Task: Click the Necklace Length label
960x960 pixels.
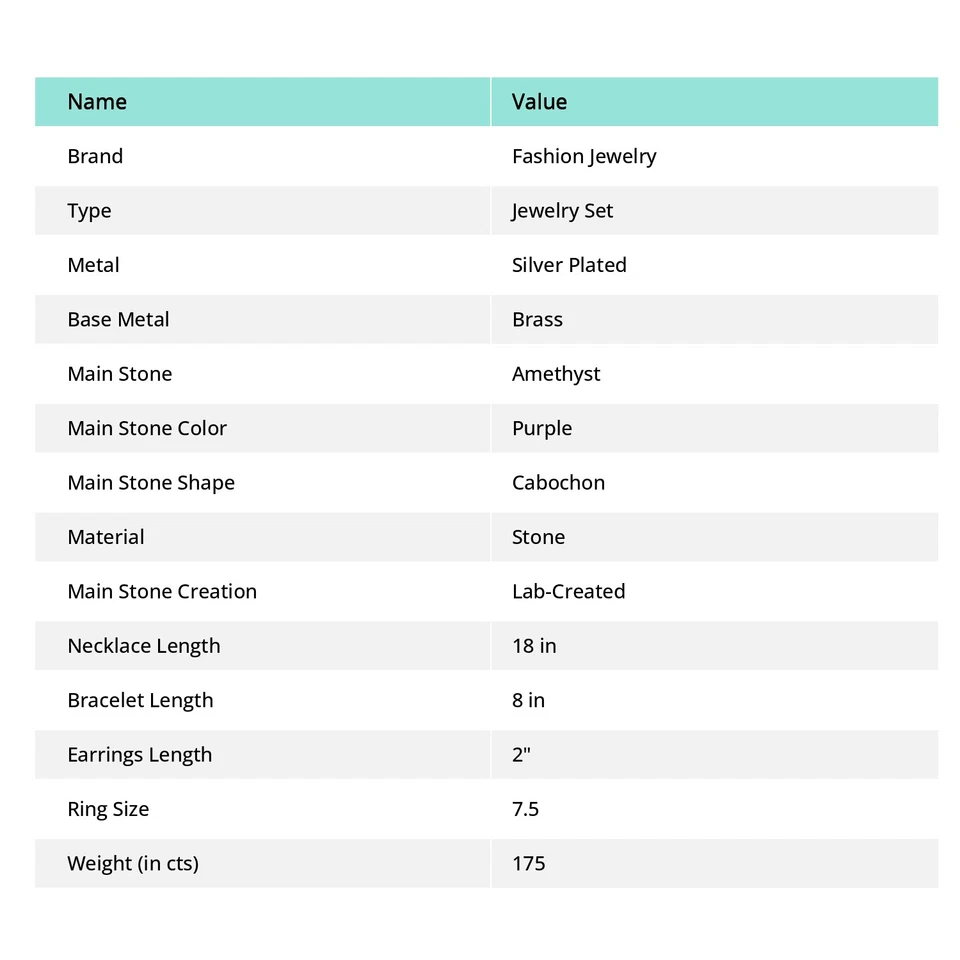Action: click(x=144, y=646)
